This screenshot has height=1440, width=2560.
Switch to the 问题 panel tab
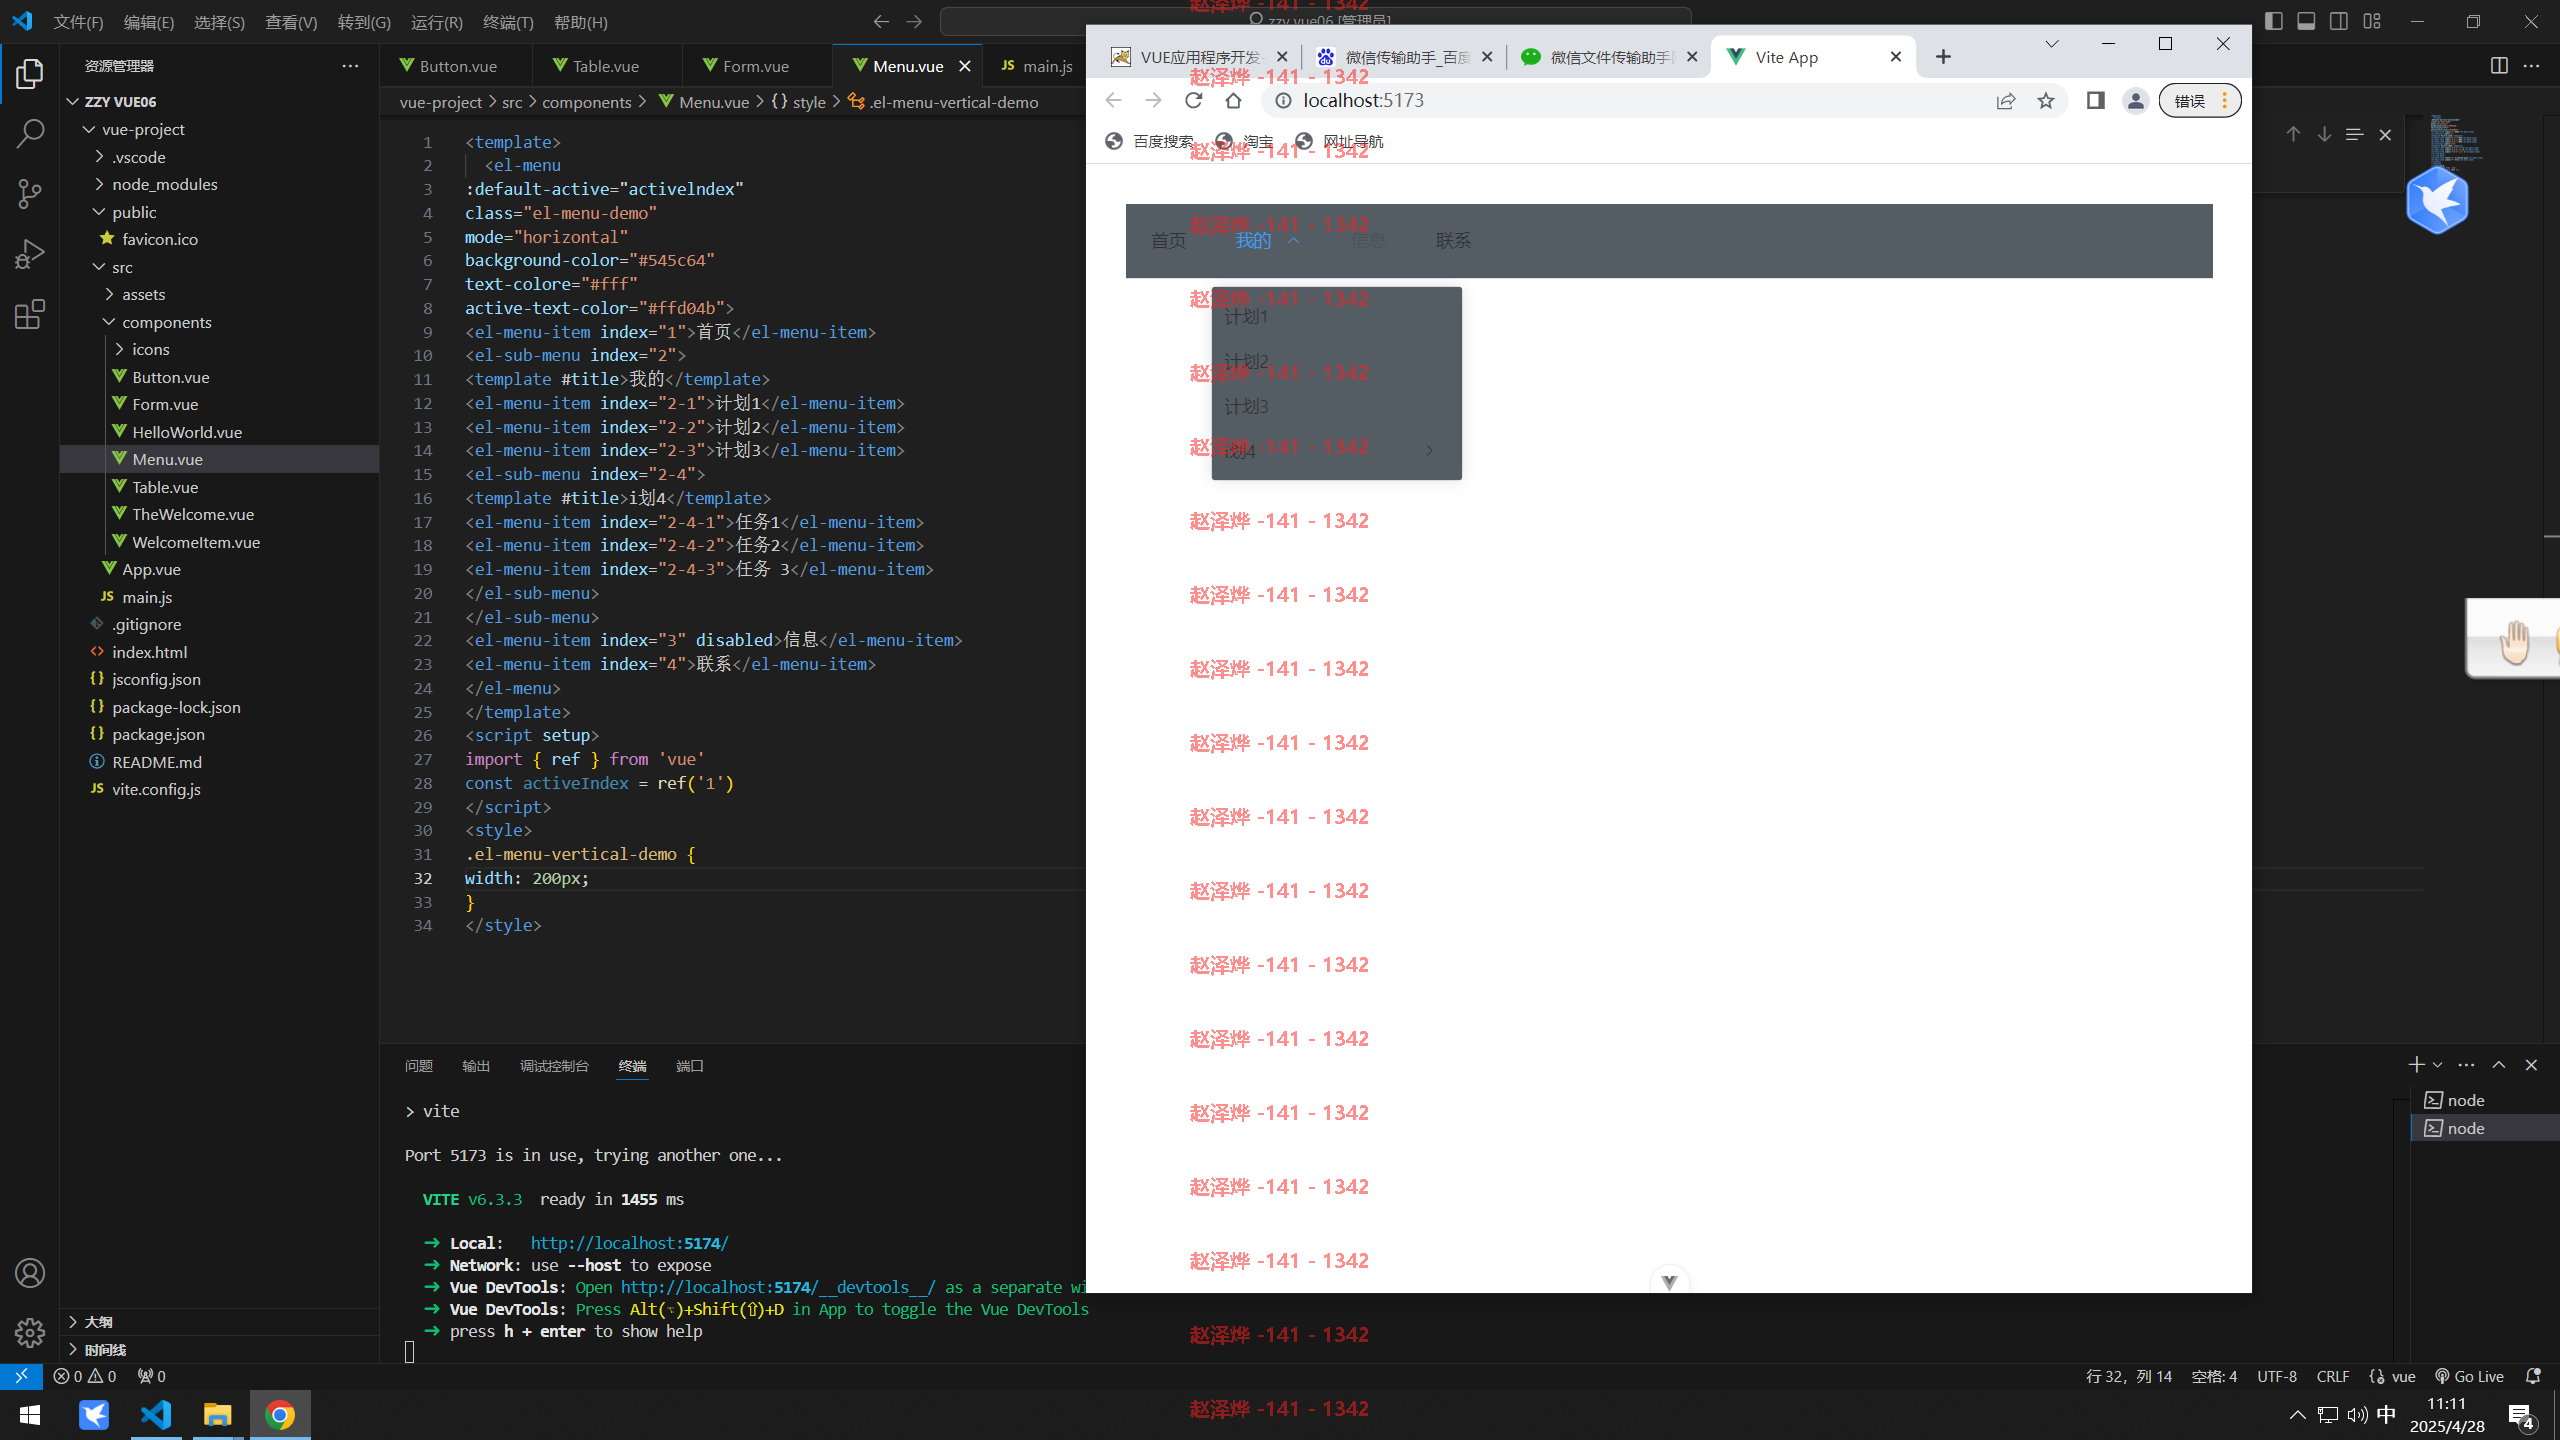pos(419,1066)
